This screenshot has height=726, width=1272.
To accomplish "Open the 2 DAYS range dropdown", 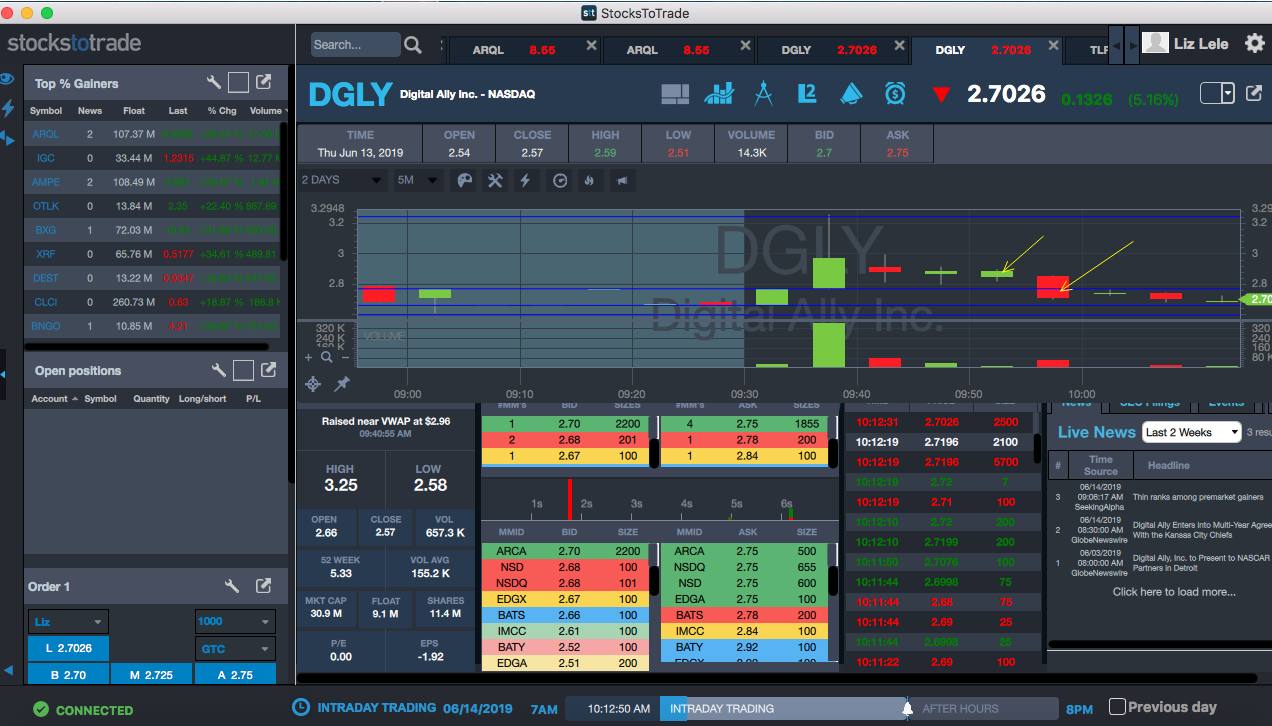I will point(342,180).
